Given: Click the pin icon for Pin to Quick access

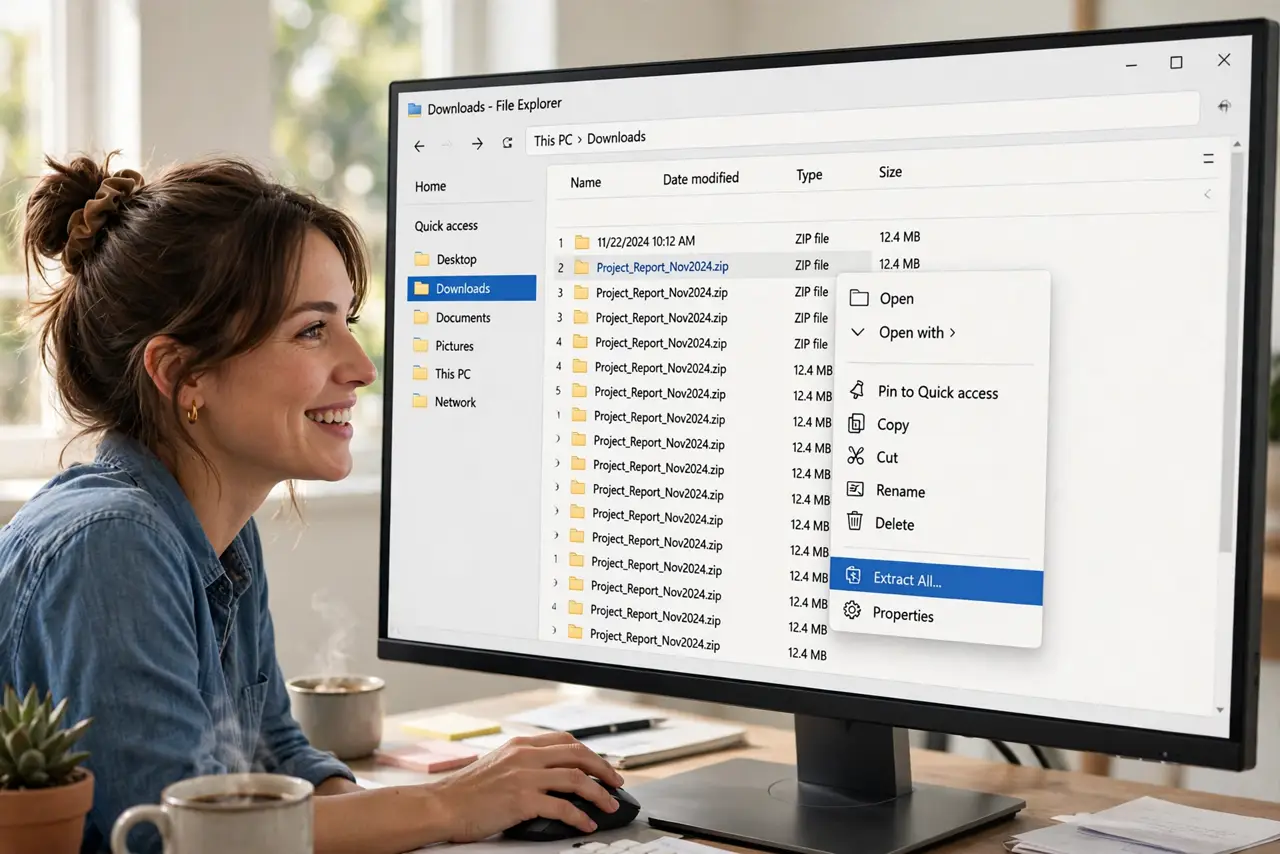Looking at the screenshot, I should coord(857,390).
